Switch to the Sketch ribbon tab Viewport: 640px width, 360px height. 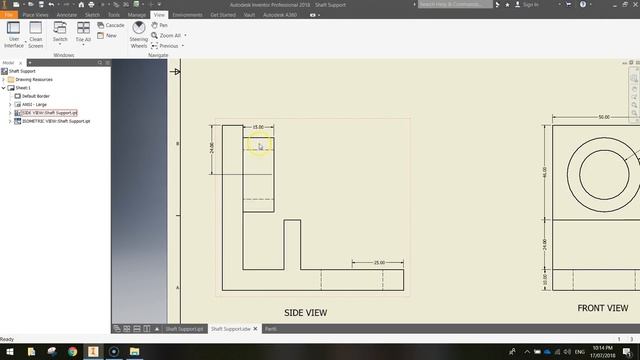click(92, 15)
